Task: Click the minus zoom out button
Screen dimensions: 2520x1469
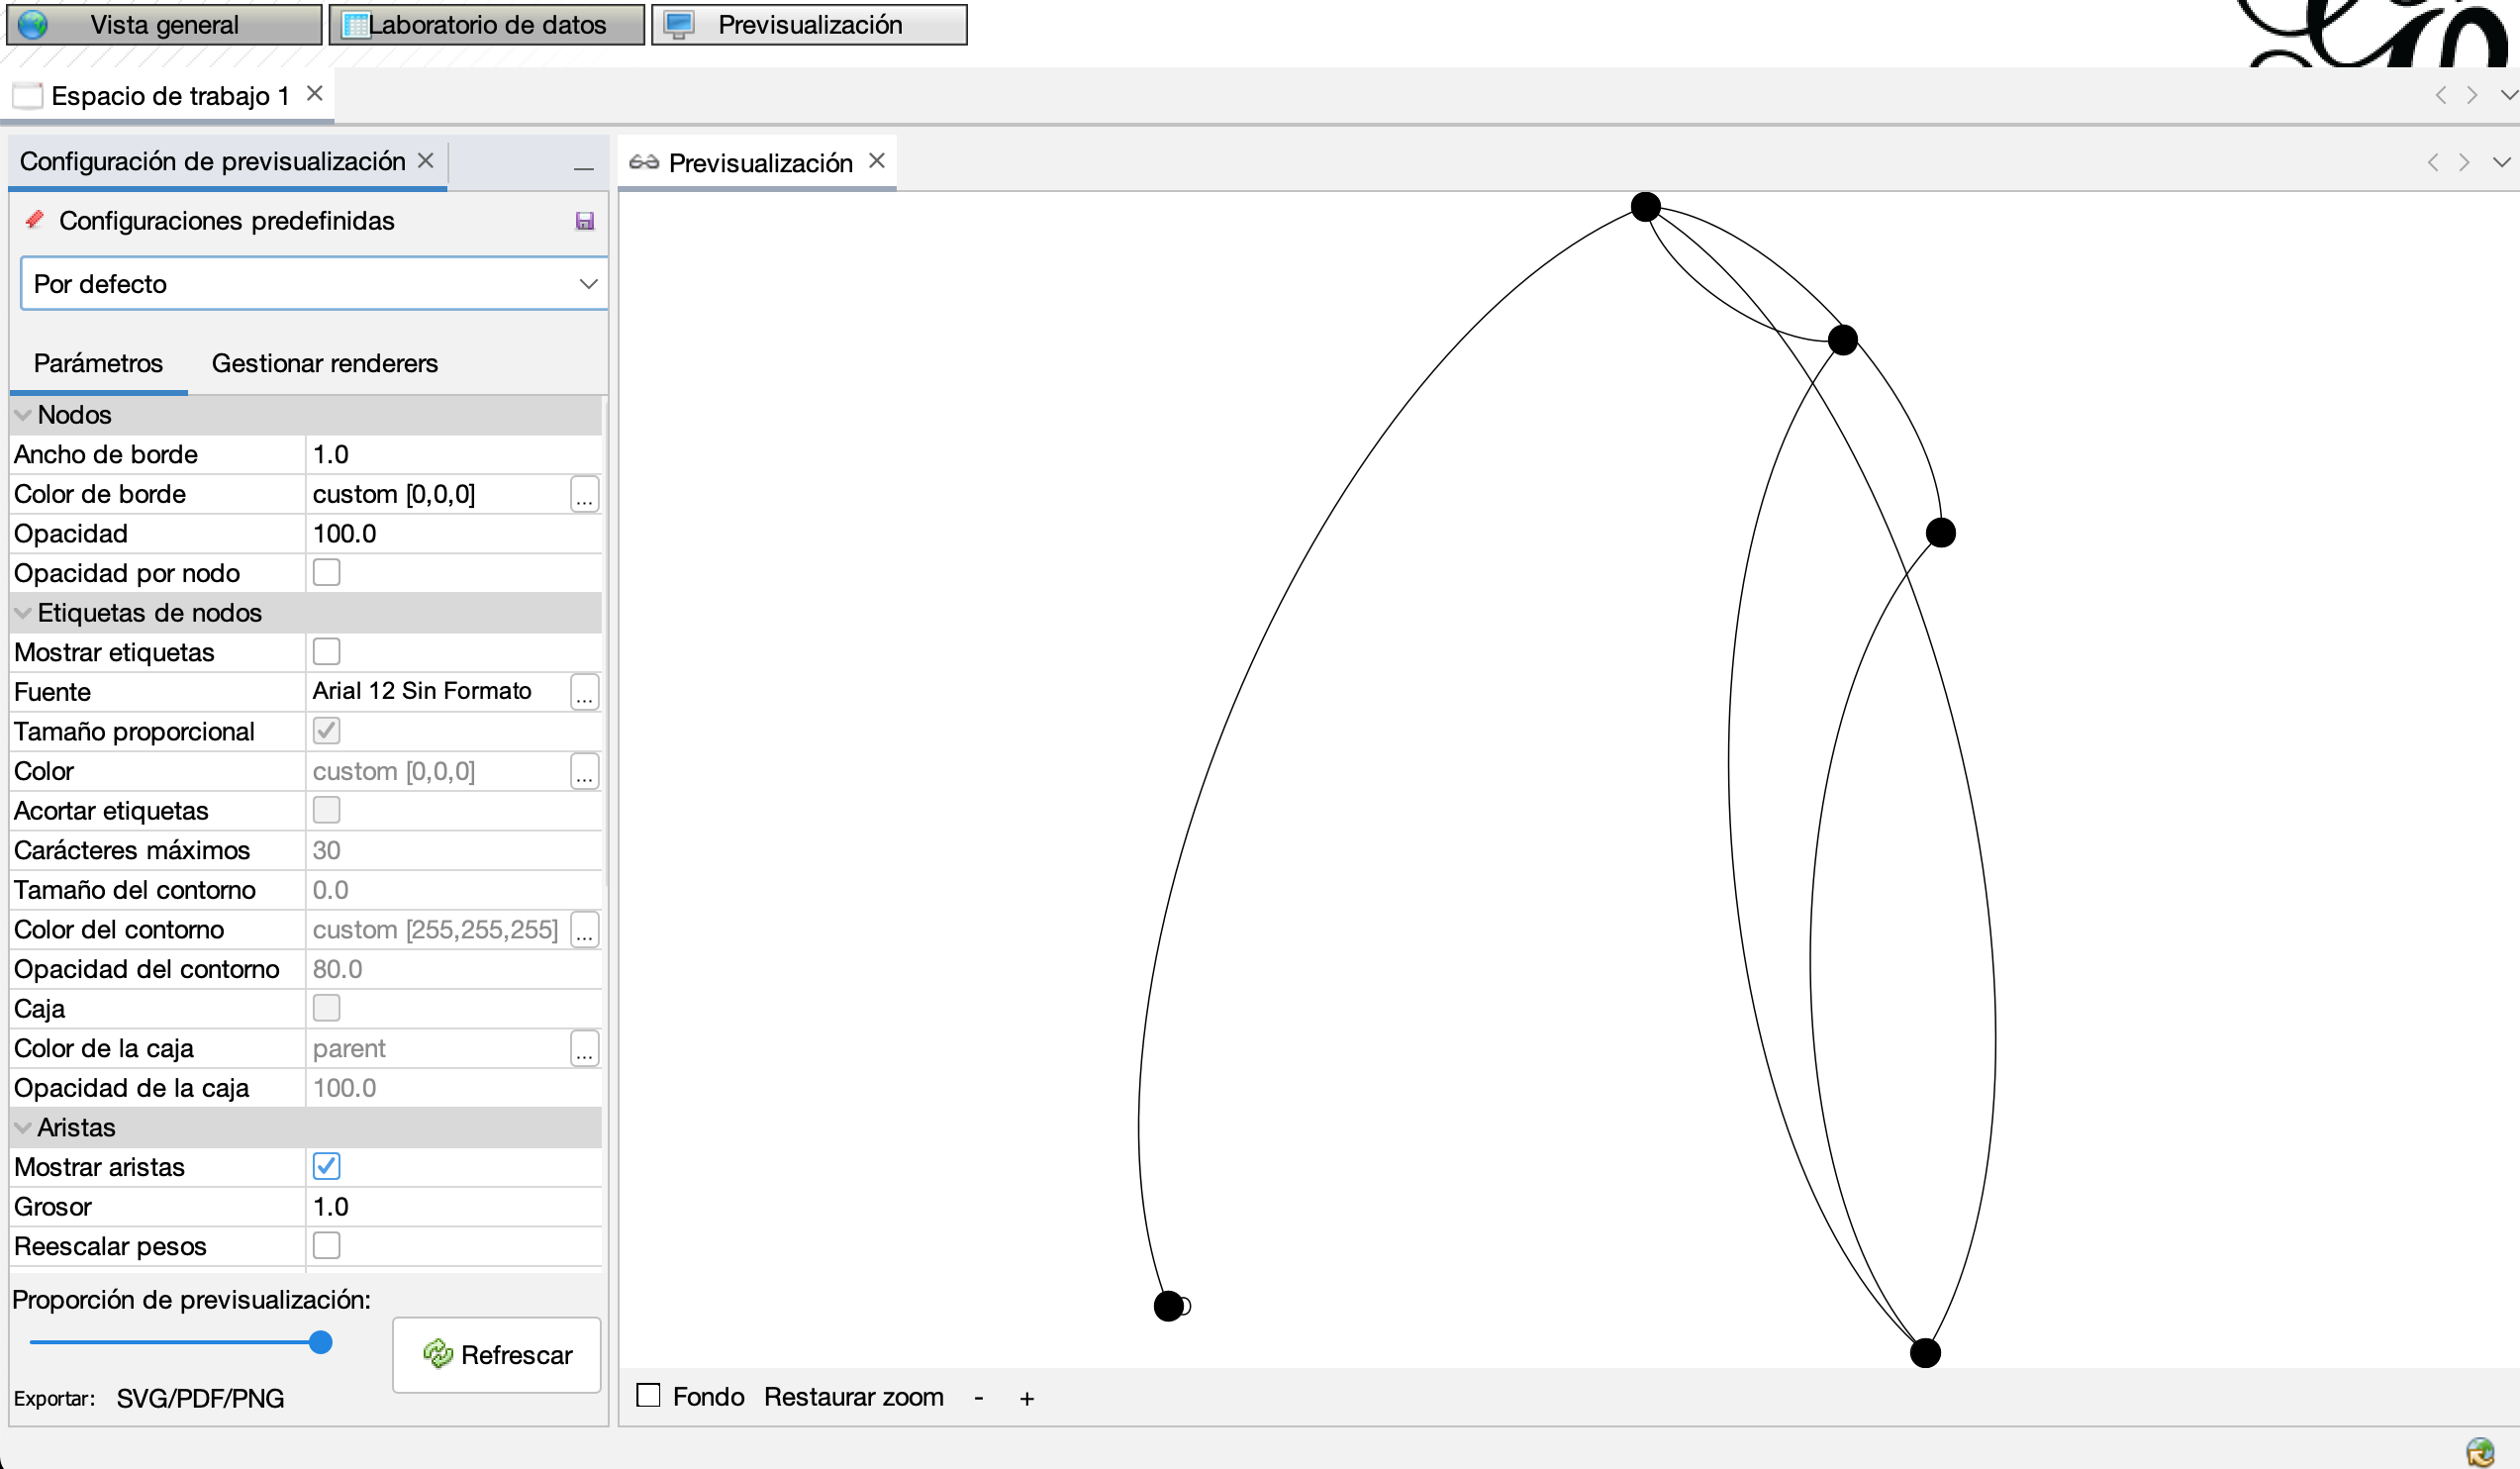Action: click(x=979, y=1398)
